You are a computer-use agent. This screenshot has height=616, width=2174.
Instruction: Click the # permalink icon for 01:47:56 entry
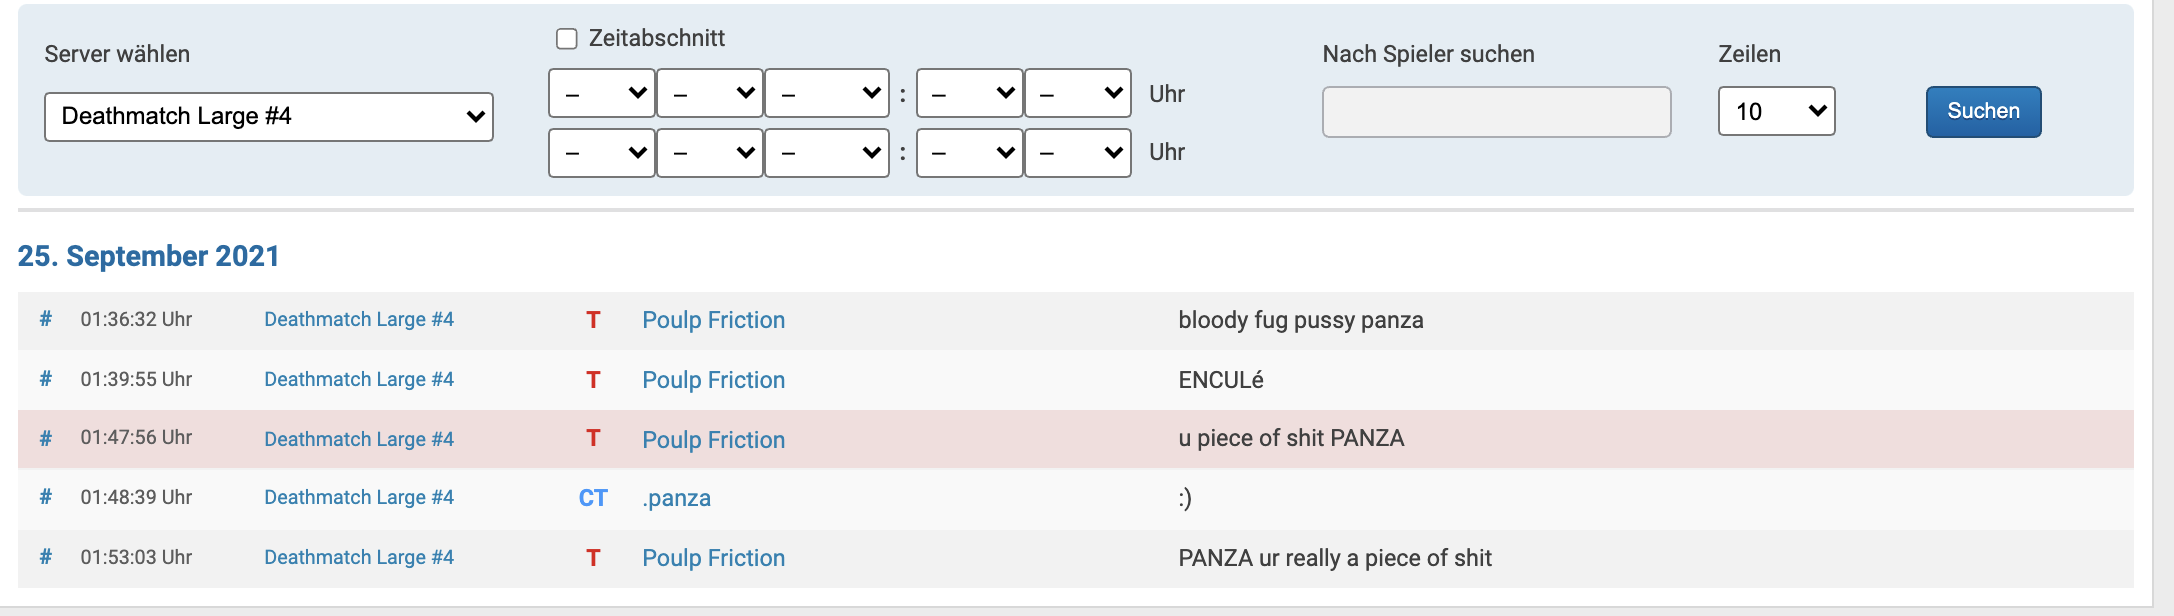(x=46, y=438)
